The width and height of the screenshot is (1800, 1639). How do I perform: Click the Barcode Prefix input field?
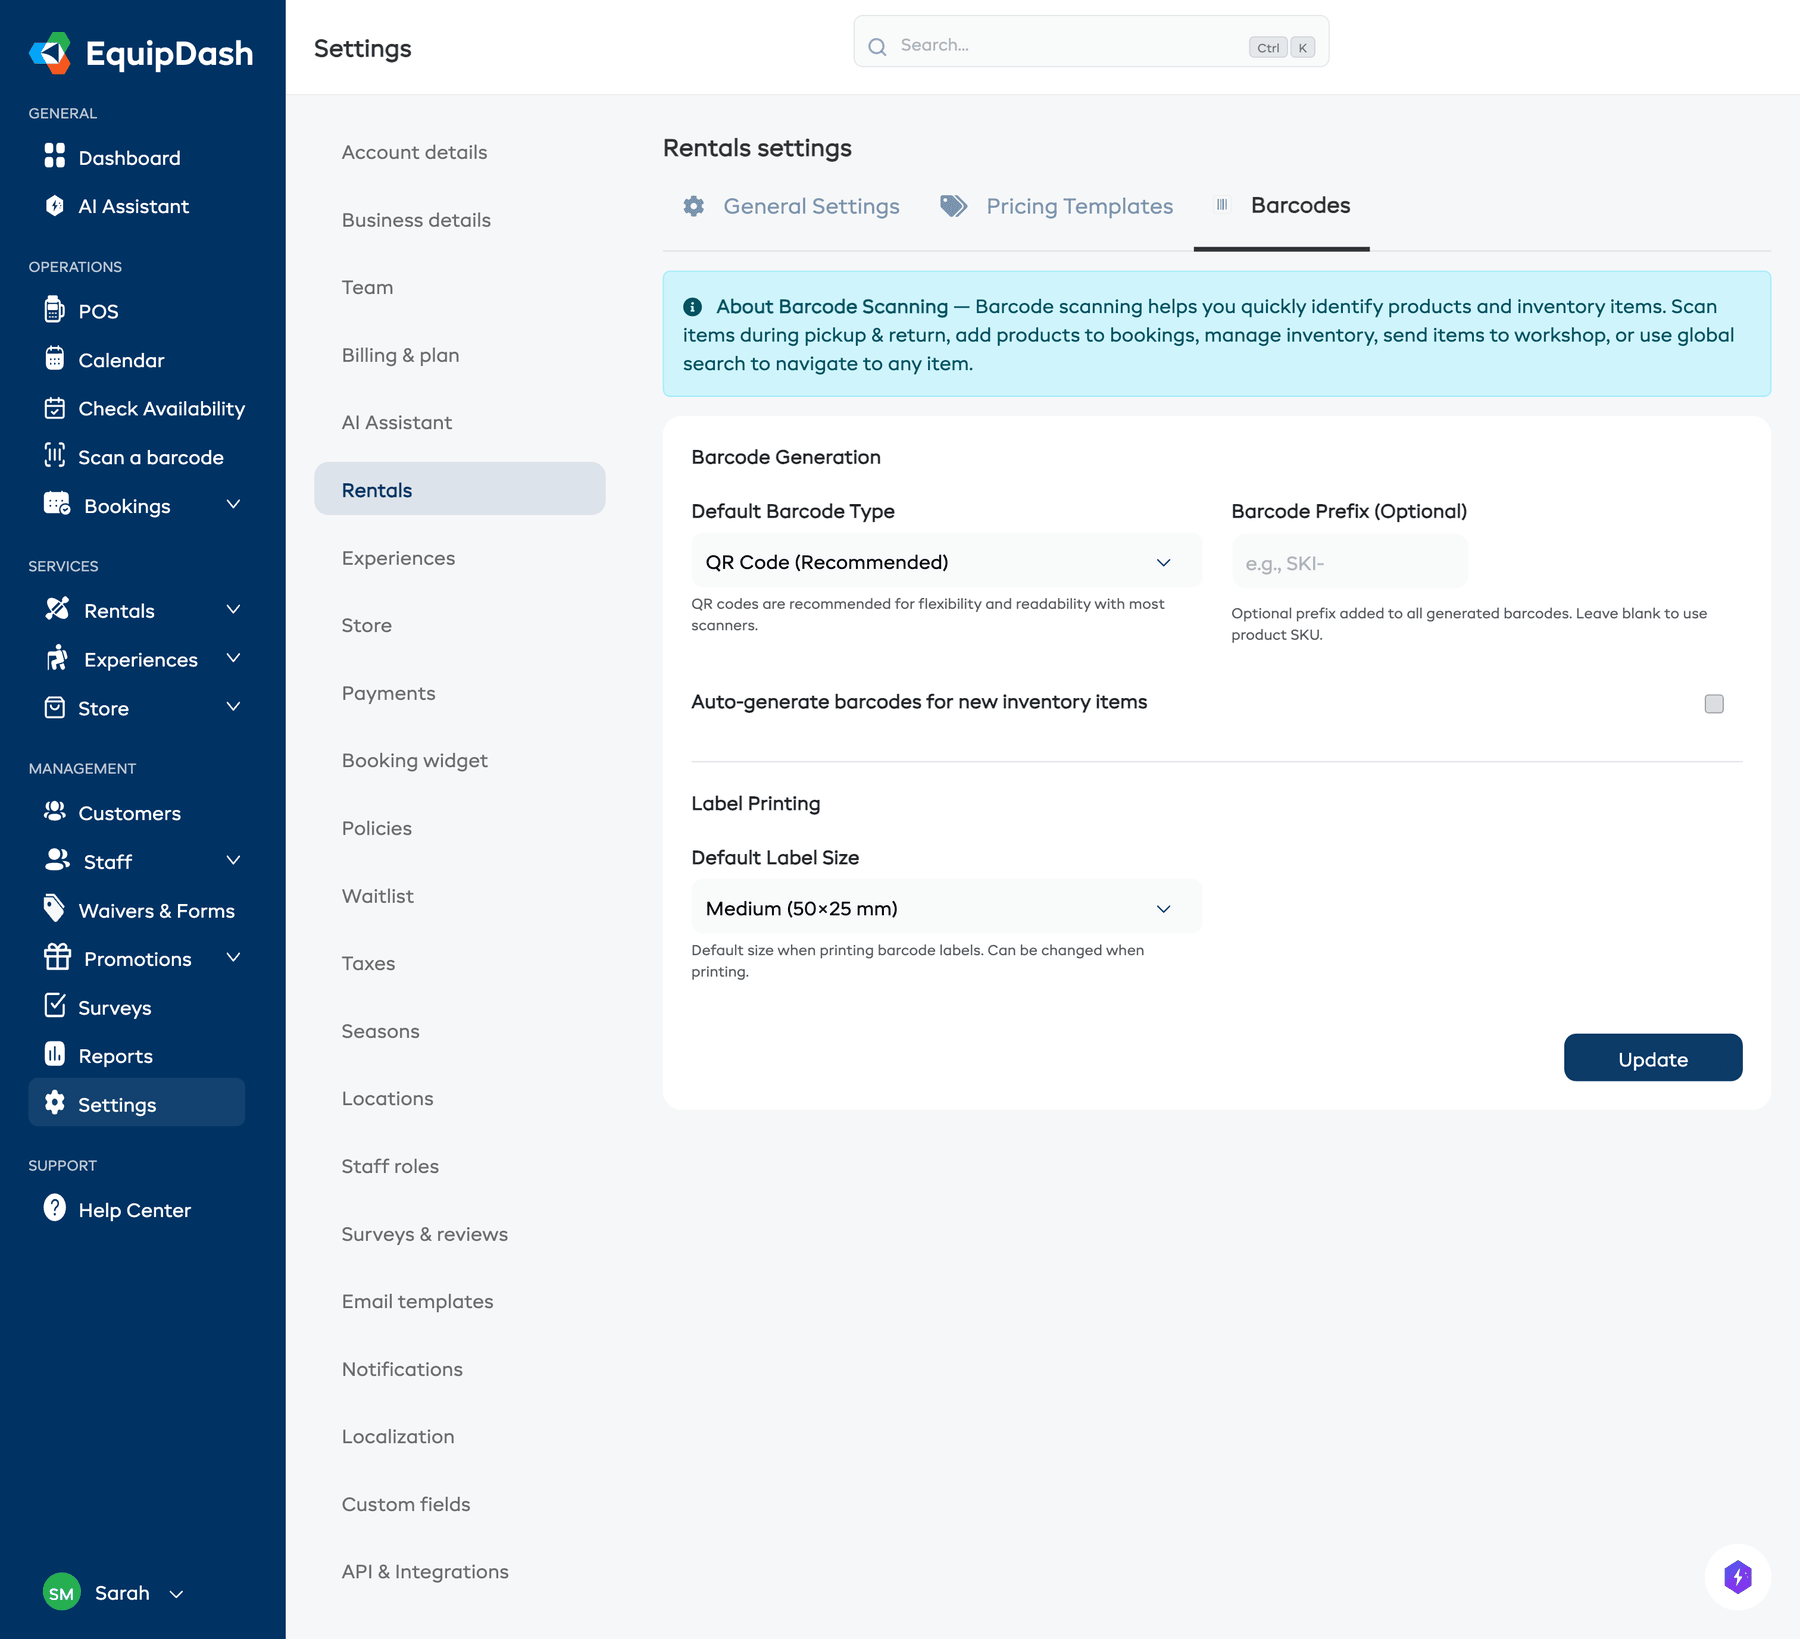(1348, 563)
